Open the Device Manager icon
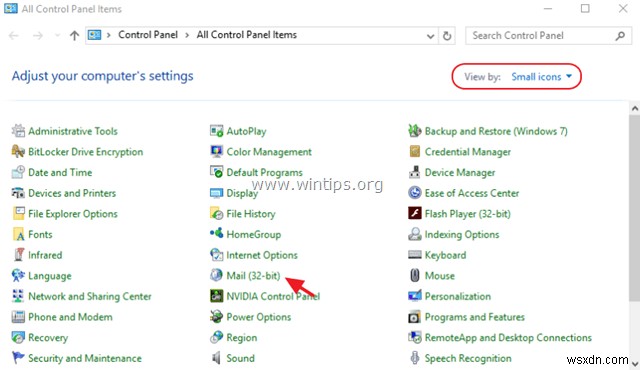The image size is (640, 370). (x=415, y=172)
